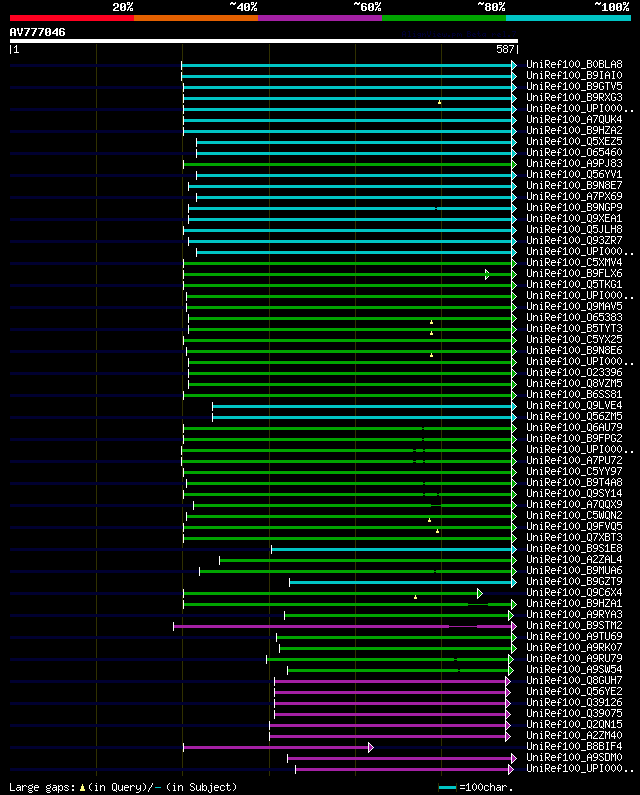The image size is (640, 795).
Task: Open hit UniRef100_Q56ZM5
Action: (574, 417)
